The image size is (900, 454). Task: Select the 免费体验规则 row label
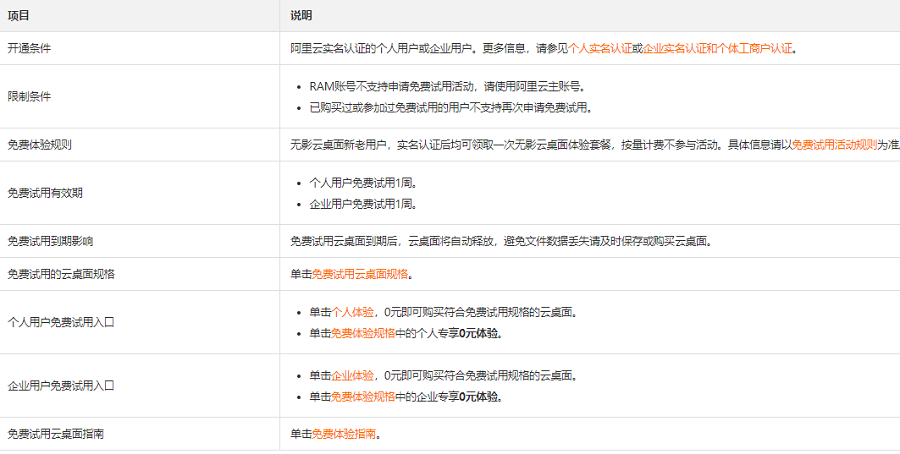point(40,145)
